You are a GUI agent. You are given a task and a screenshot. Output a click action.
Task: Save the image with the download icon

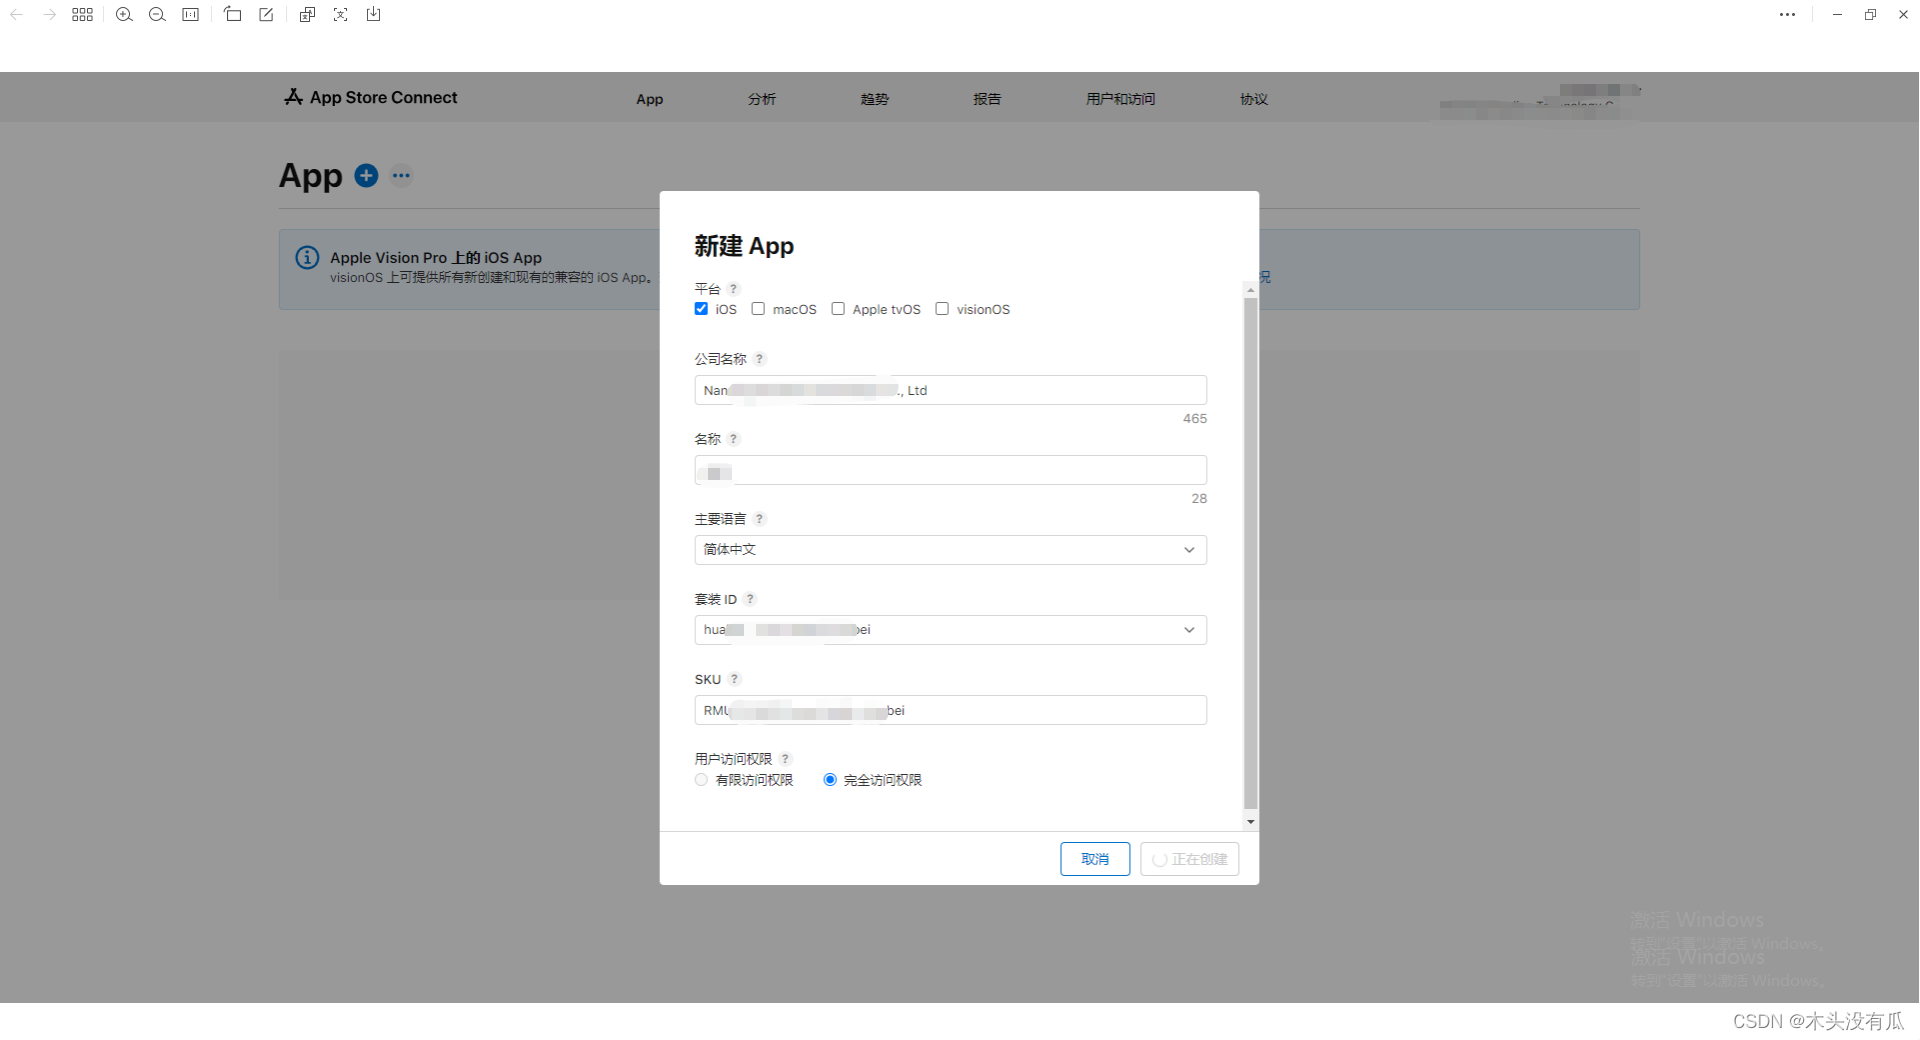373,14
